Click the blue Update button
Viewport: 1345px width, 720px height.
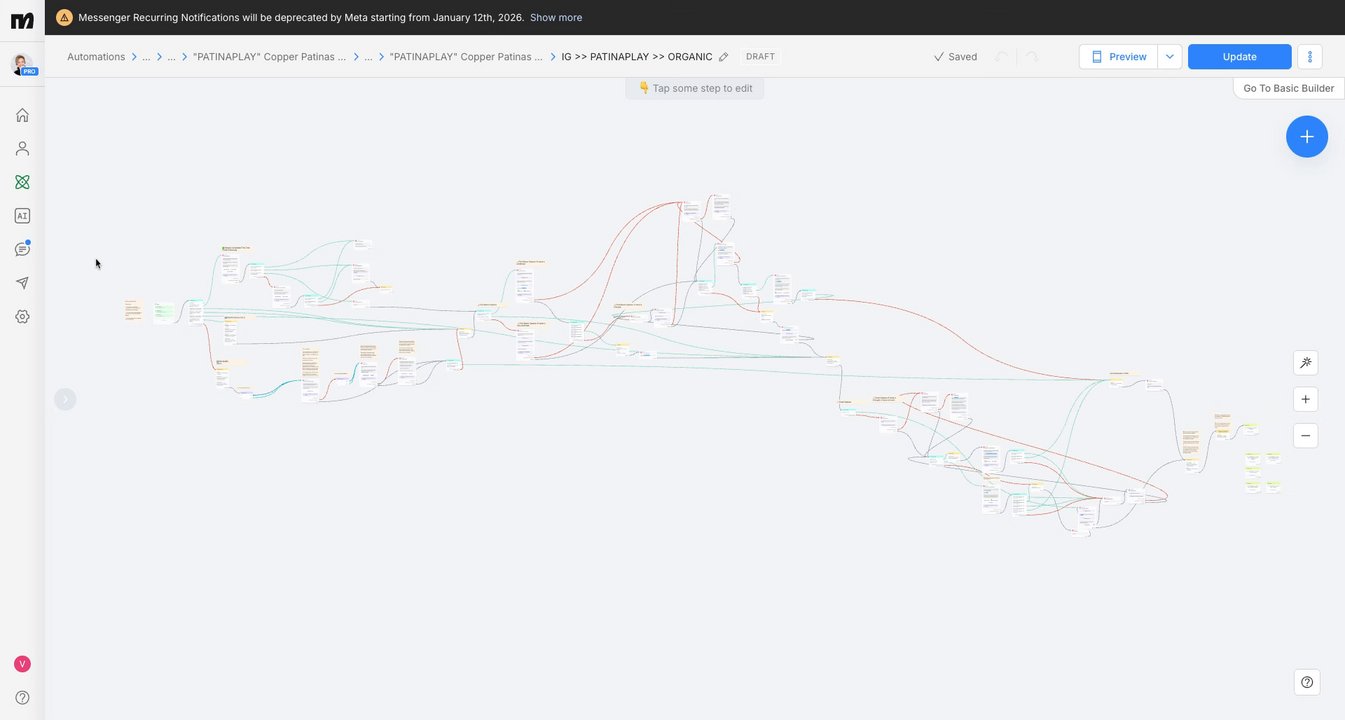(1240, 57)
